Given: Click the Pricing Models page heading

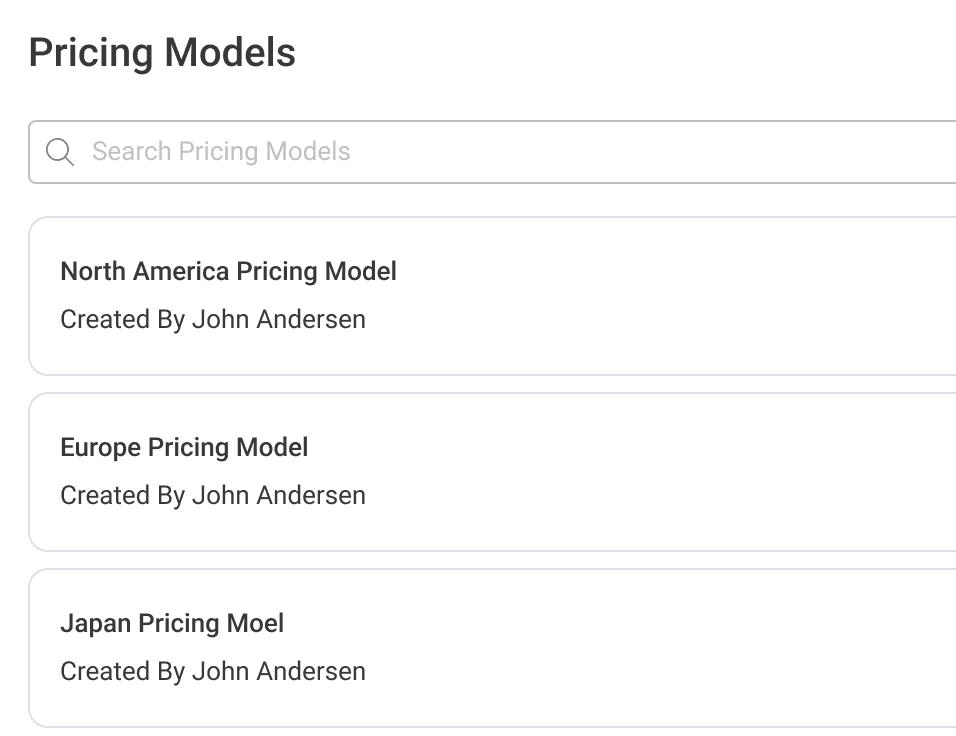Looking at the screenshot, I should click(162, 52).
